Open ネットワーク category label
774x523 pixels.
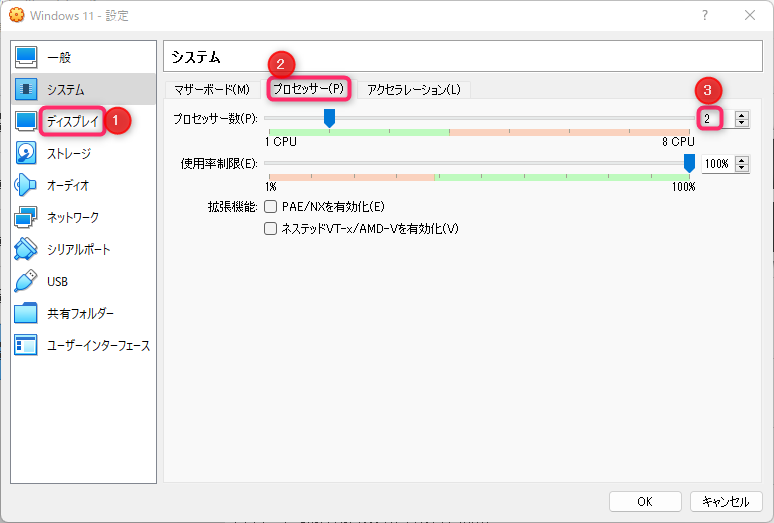73,218
